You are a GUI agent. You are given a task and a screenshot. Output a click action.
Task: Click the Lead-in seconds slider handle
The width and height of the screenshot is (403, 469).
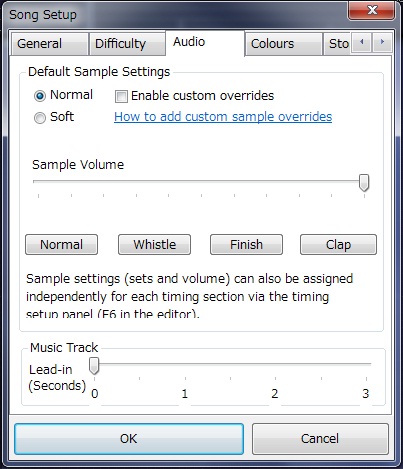coord(94,366)
